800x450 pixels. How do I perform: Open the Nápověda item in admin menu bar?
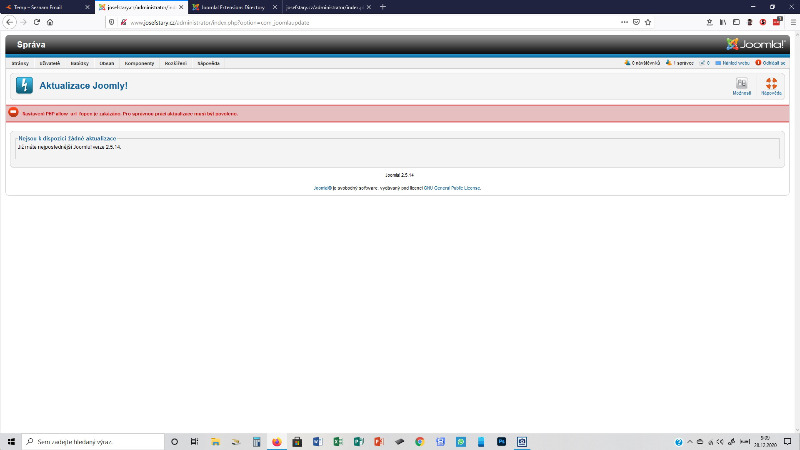(208, 63)
